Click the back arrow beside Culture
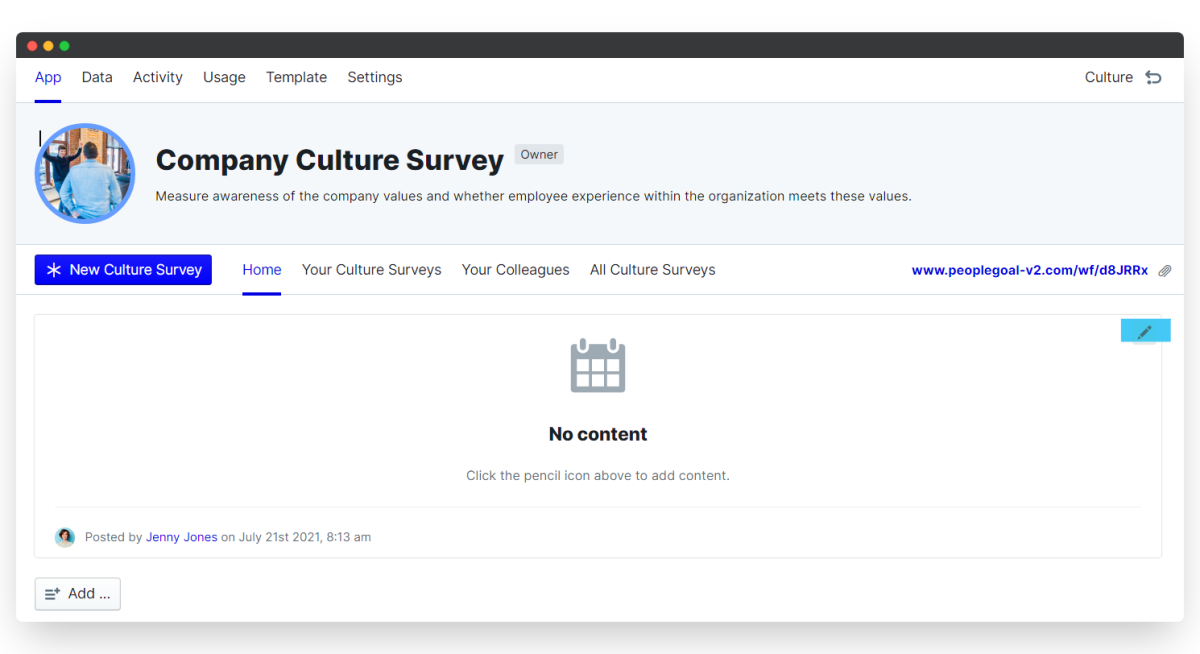 1153,77
